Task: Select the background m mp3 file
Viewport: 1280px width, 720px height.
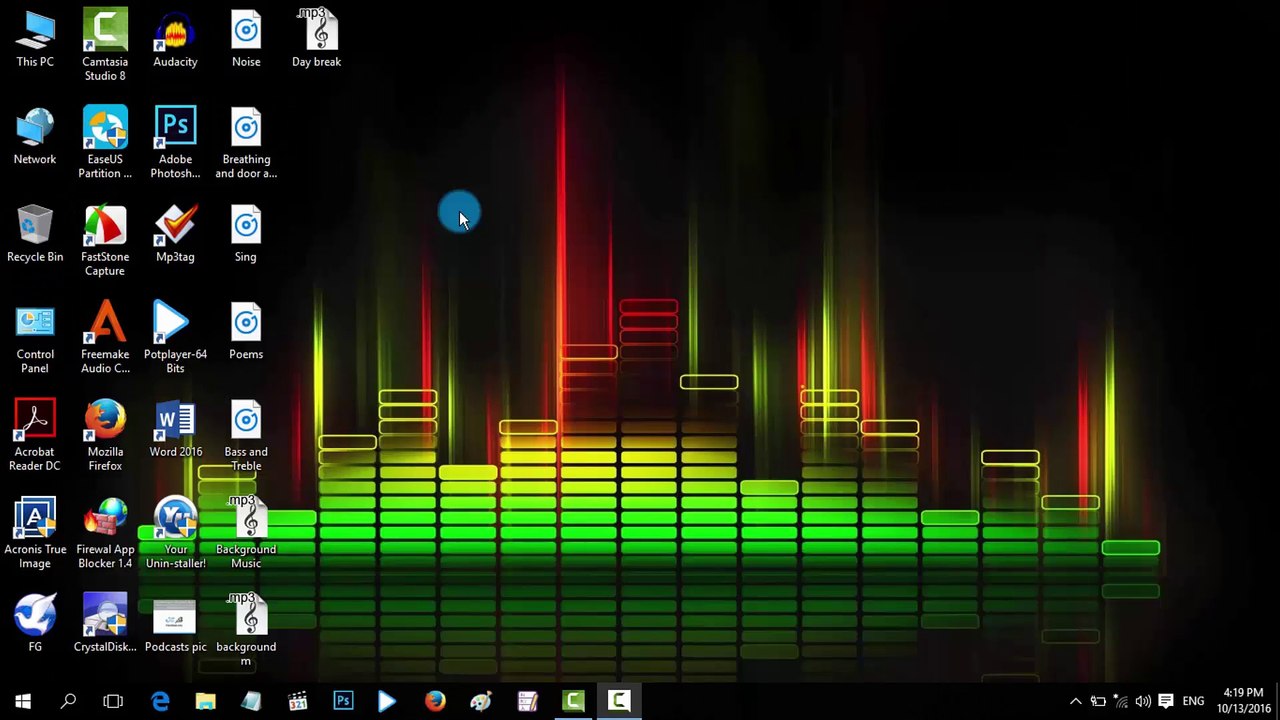Action: pos(246,630)
